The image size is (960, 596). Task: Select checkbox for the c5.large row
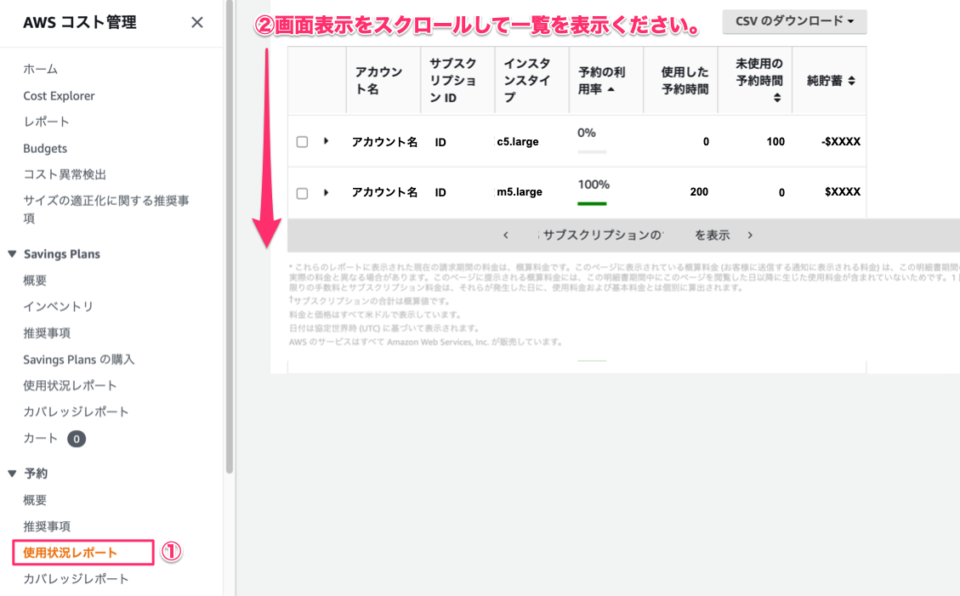pos(302,142)
